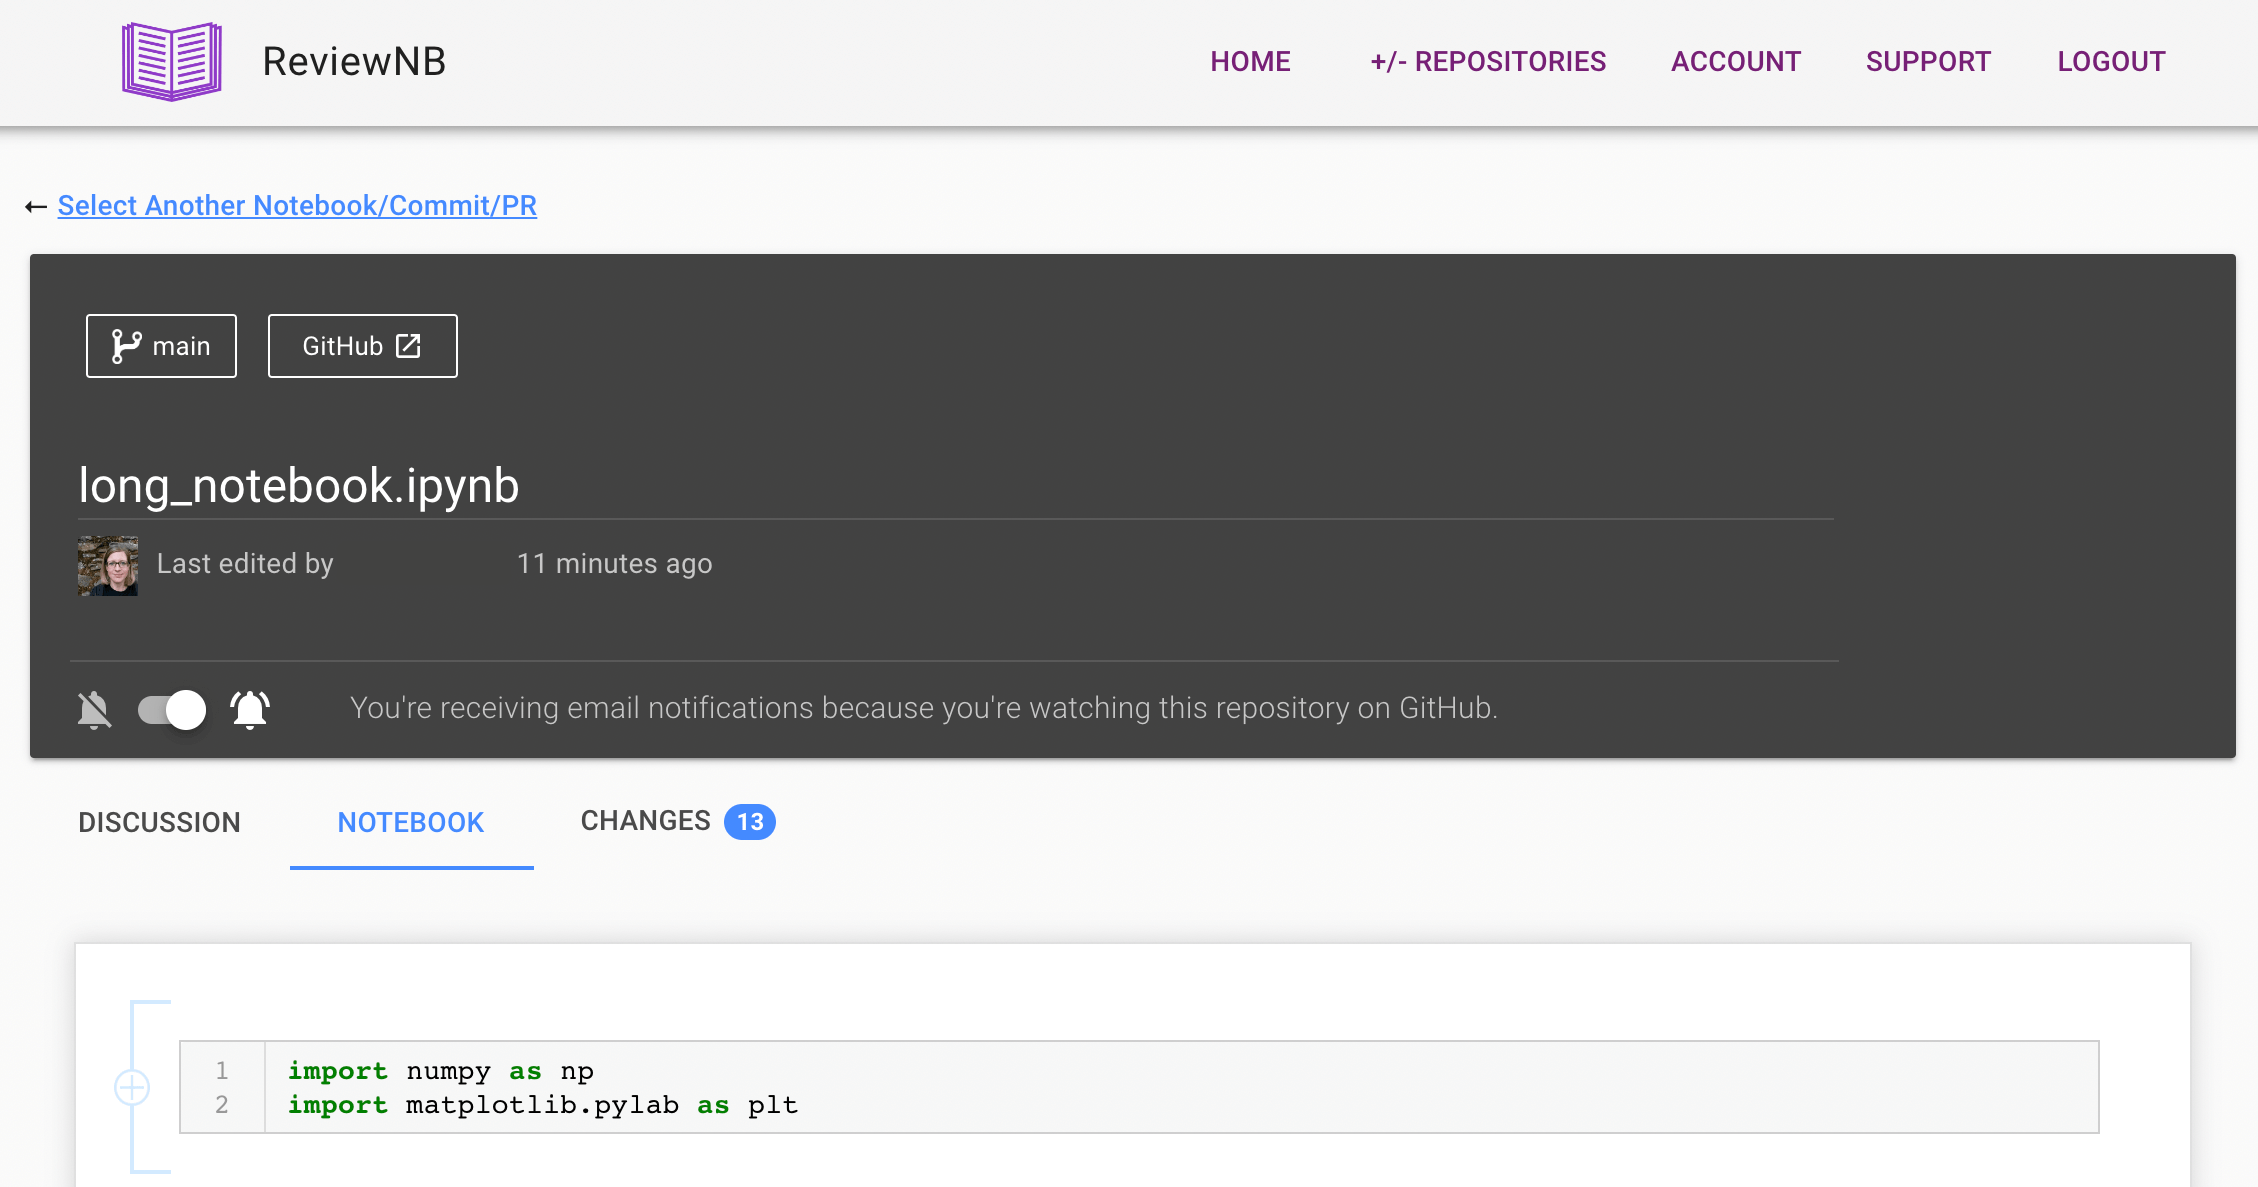Click the 'Last edited by' text
2258x1187 pixels.
(x=245, y=563)
